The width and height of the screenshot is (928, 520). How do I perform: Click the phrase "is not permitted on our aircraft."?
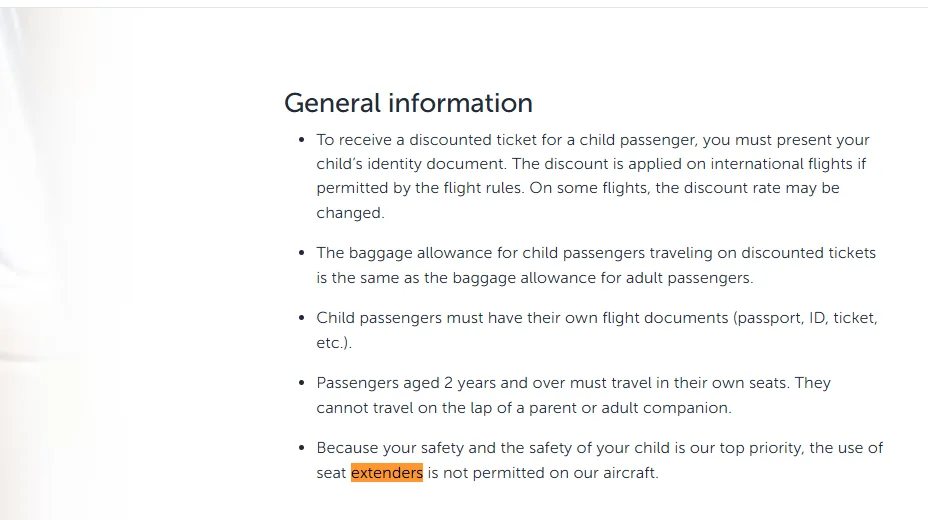click(x=543, y=473)
